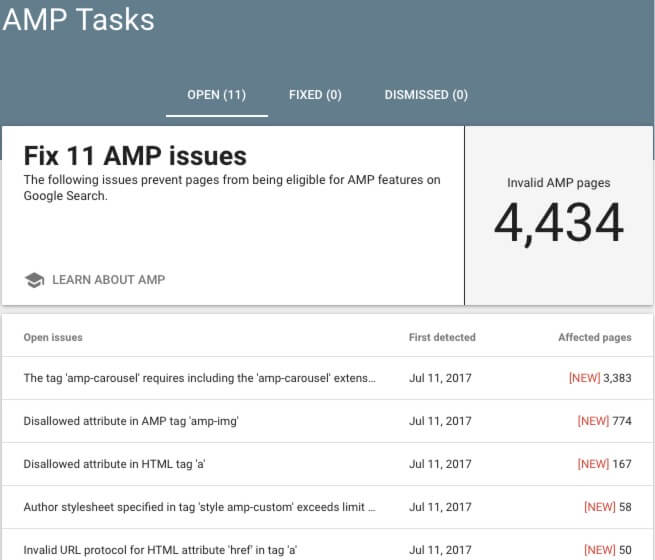Click the Open issues column header
This screenshot has height=560, width=655.
point(53,337)
